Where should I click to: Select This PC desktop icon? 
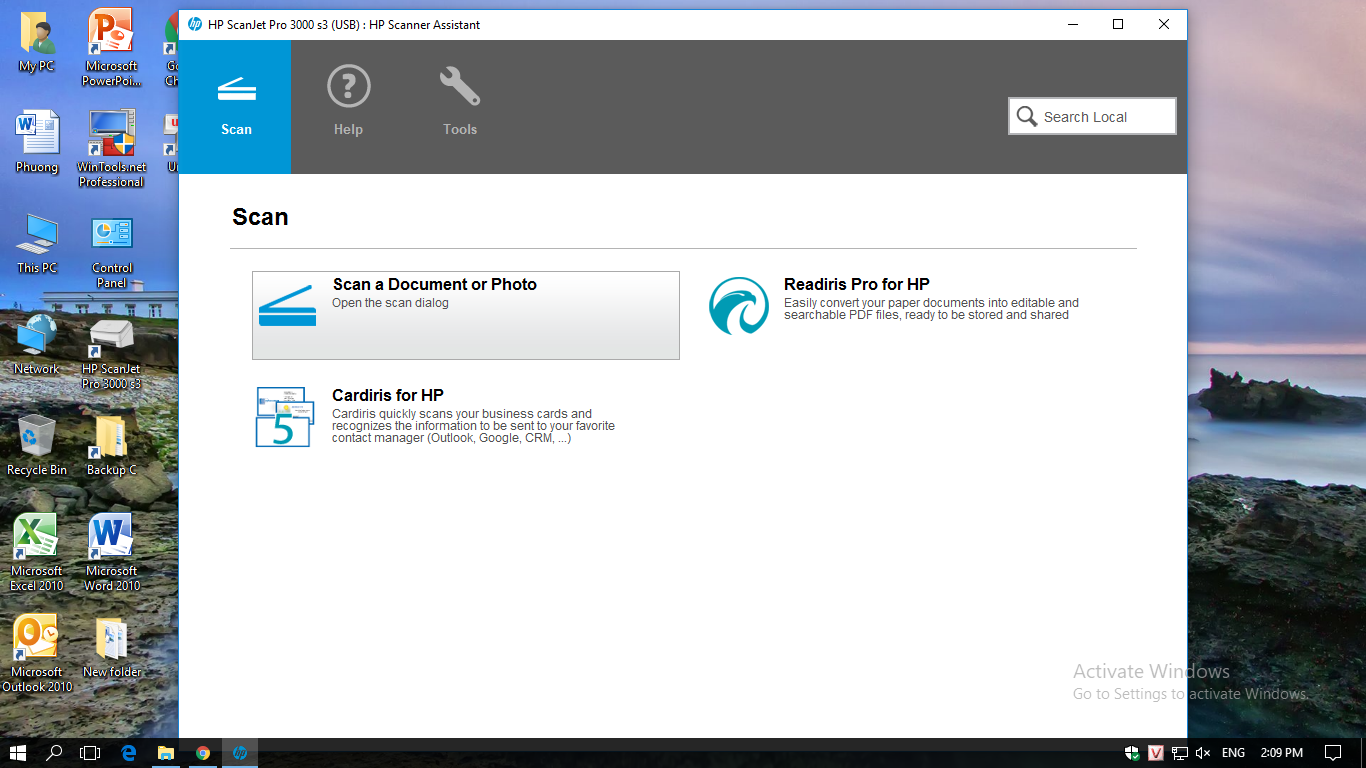37,243
